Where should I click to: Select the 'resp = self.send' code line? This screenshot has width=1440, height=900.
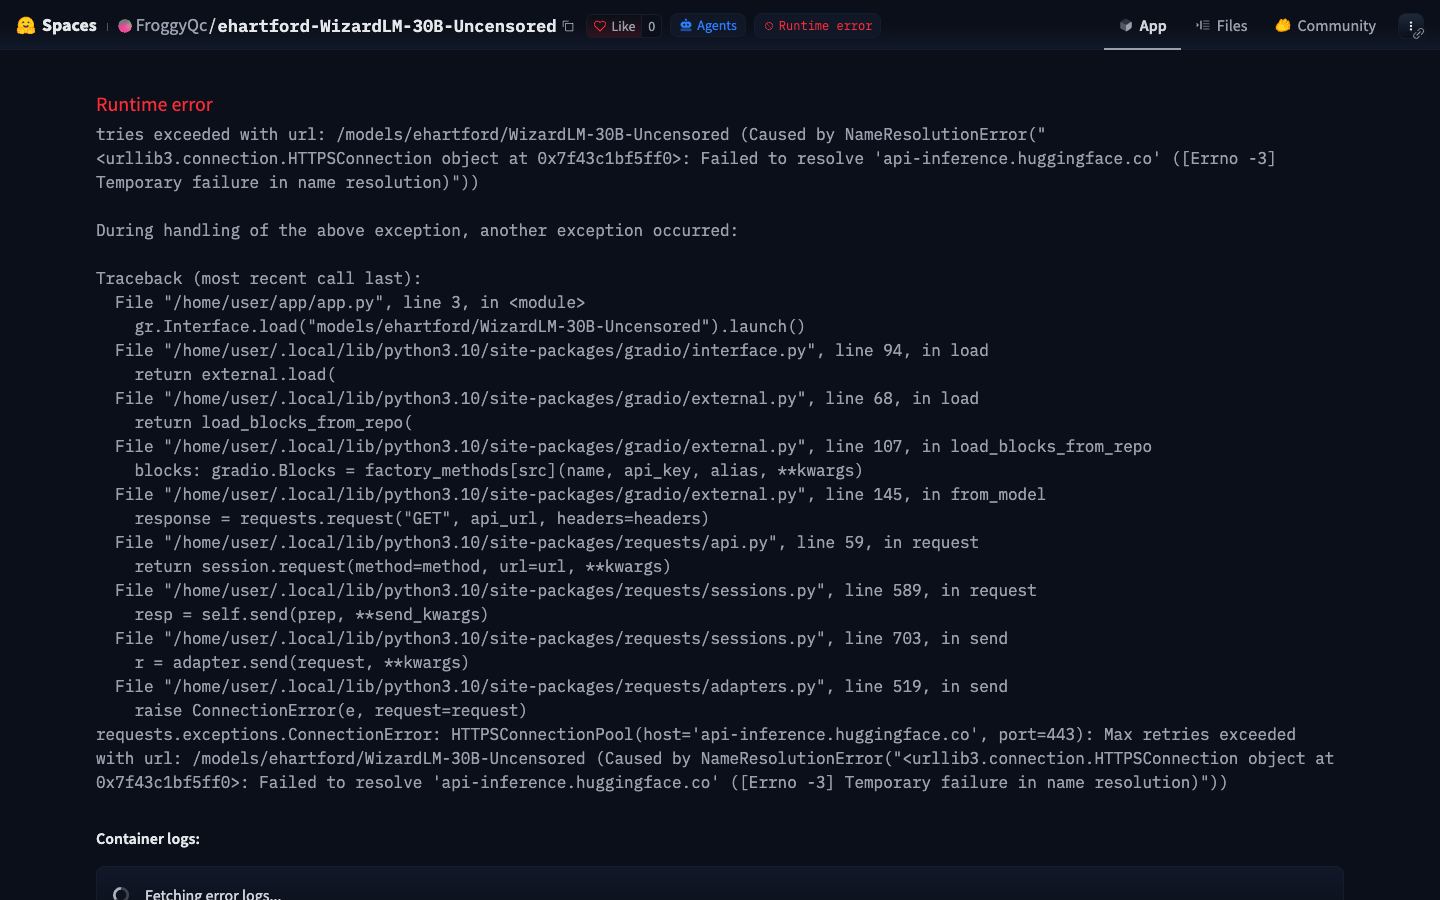(x=312, y=614)
